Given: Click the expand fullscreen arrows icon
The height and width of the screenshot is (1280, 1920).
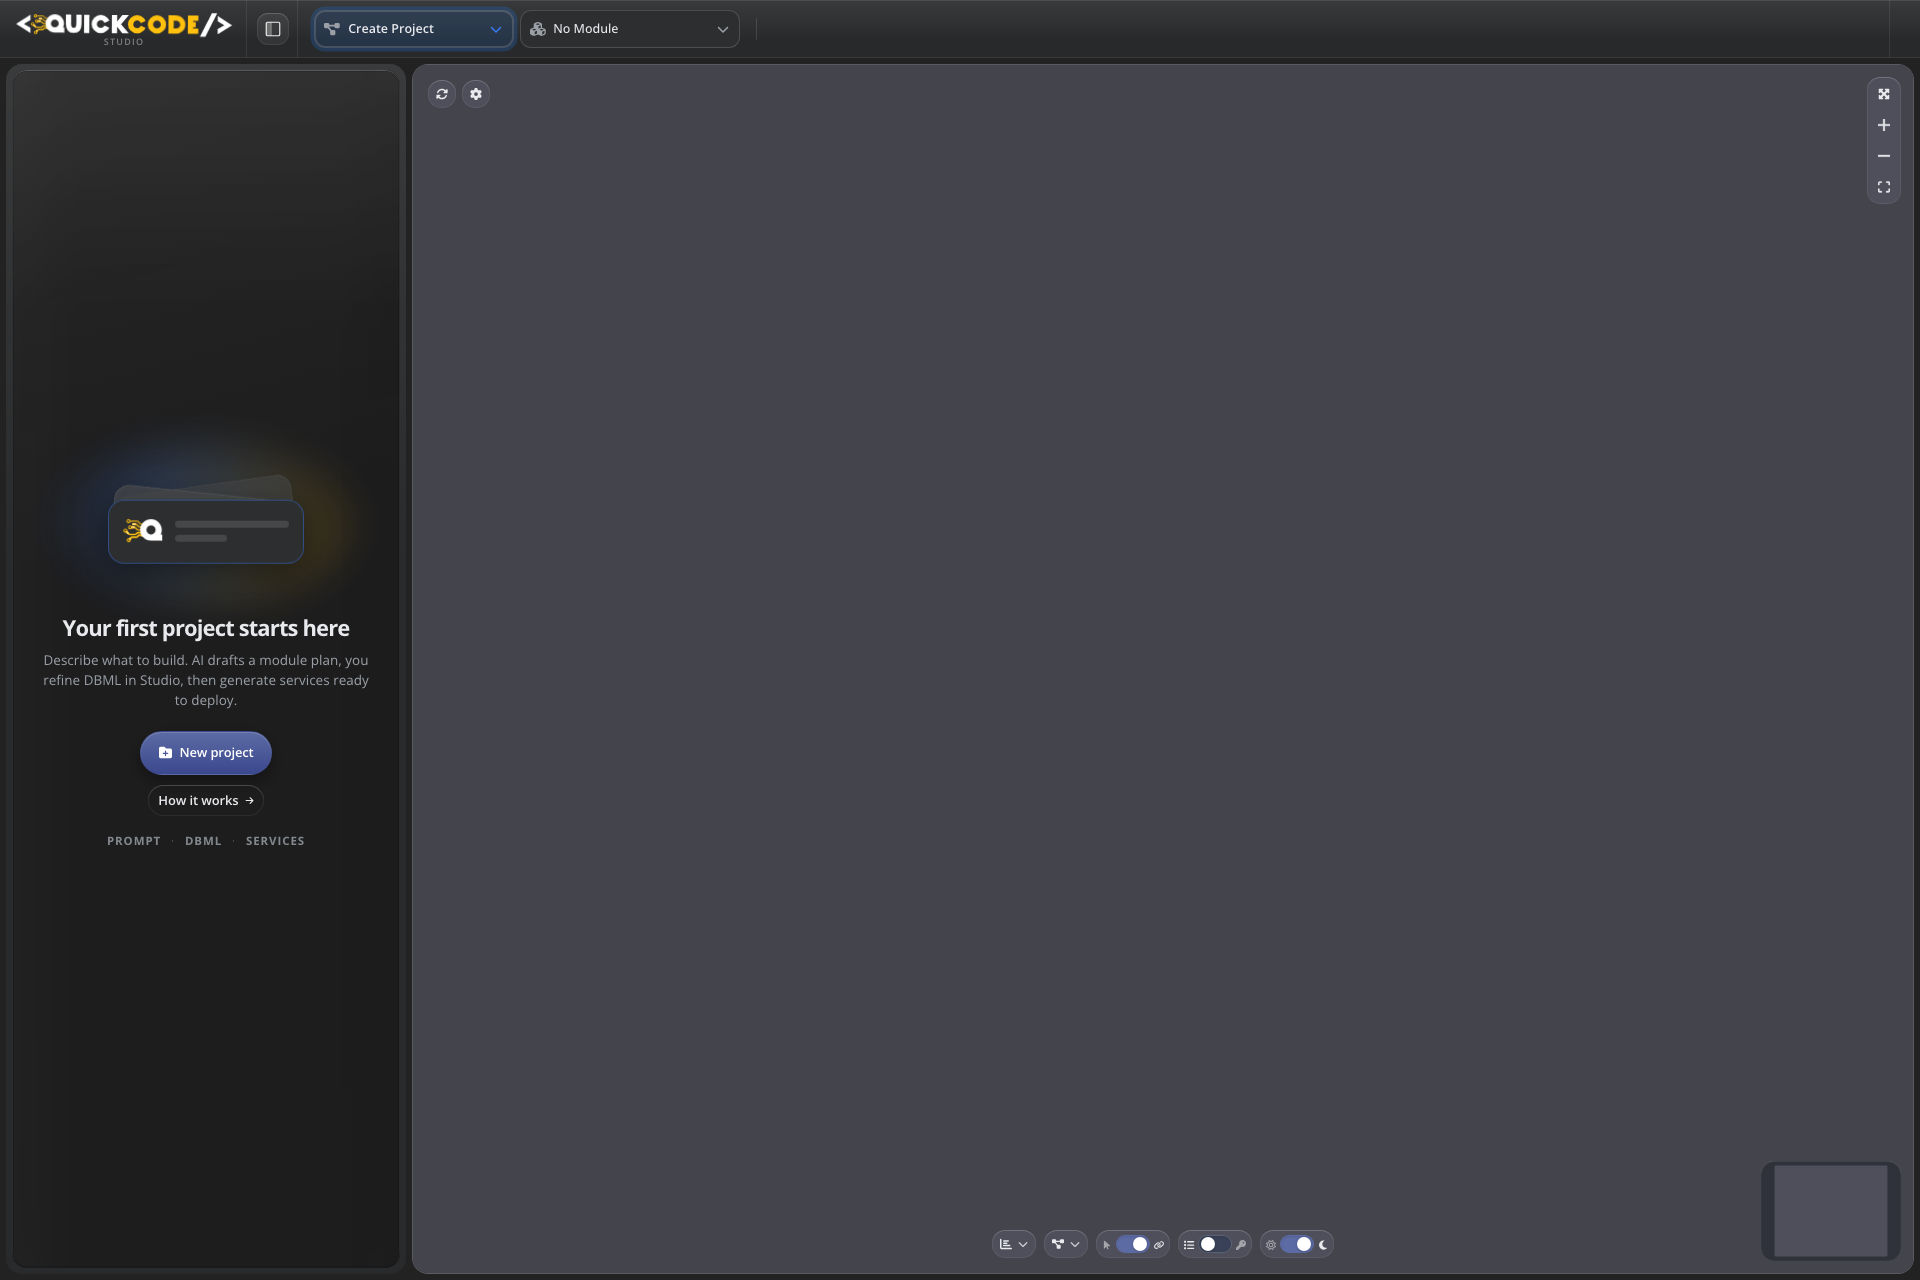Looking at the screenshot, I should pos(1884,94).
